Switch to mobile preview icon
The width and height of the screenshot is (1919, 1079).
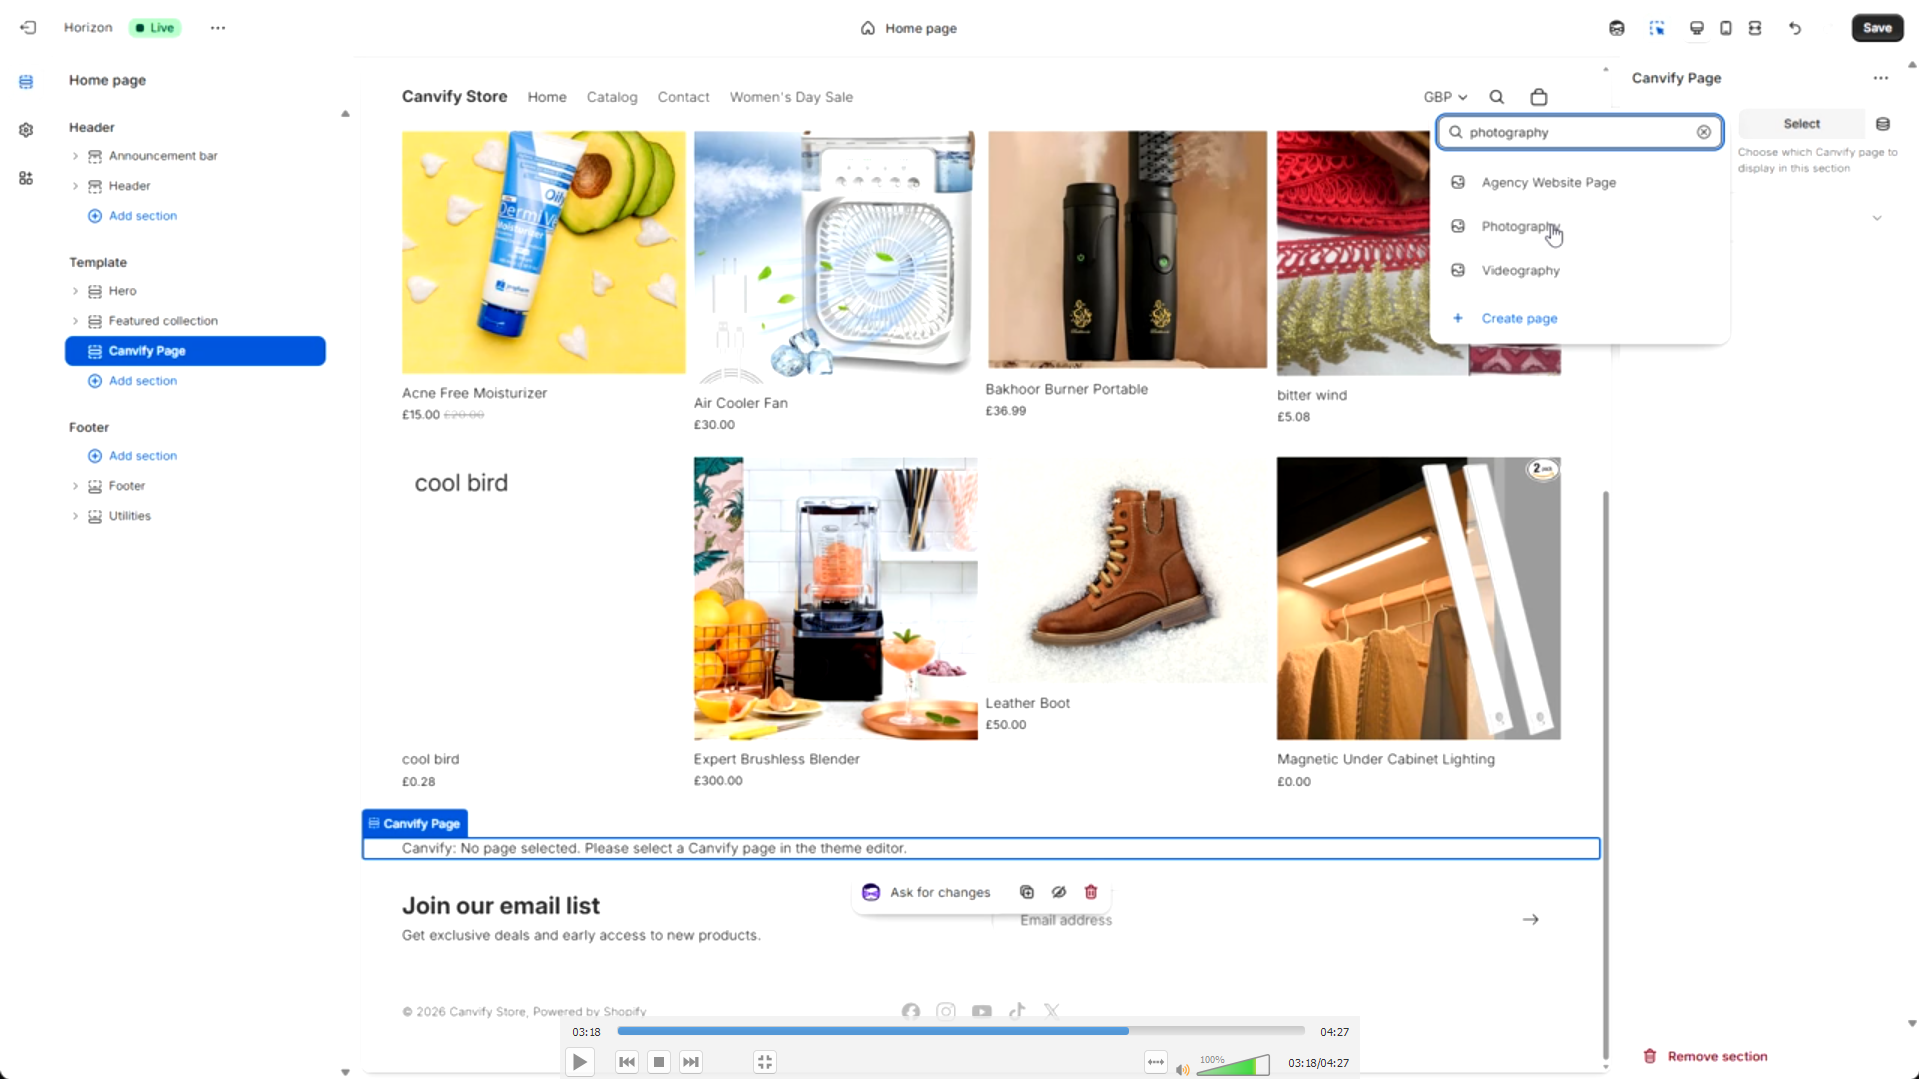[x=1726, y=28]
